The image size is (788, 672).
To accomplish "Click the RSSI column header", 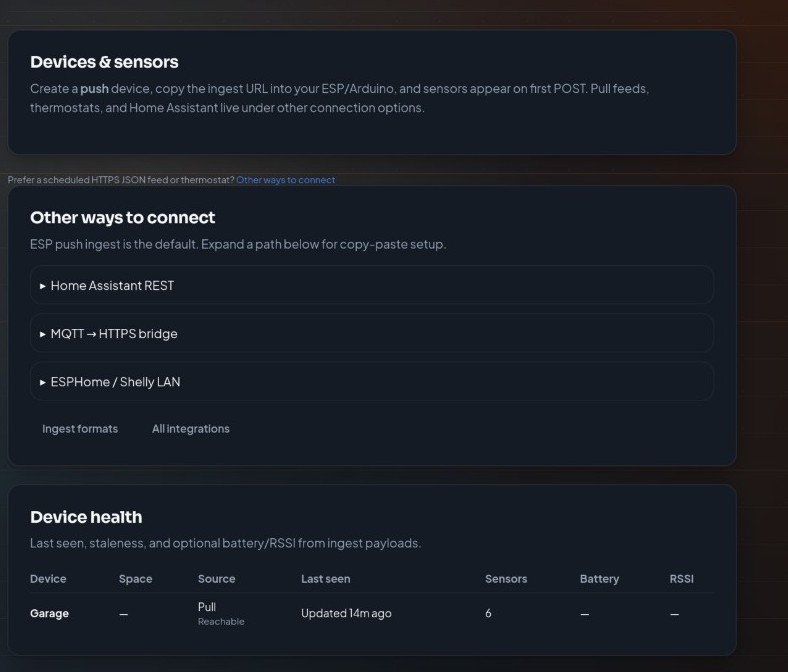I will tap(681, 579).
